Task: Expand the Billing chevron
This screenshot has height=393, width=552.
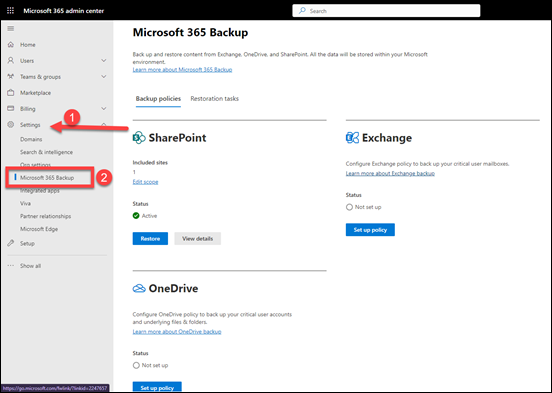Action: [x=104, y=108]
